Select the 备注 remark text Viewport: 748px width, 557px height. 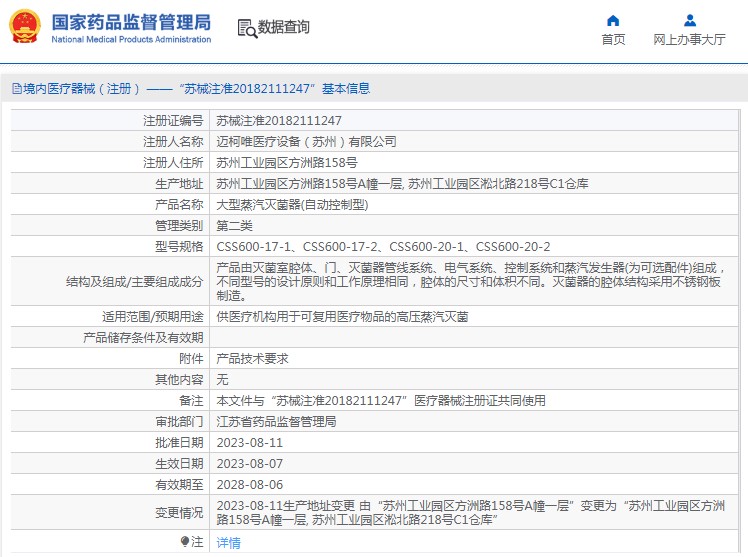381,401
